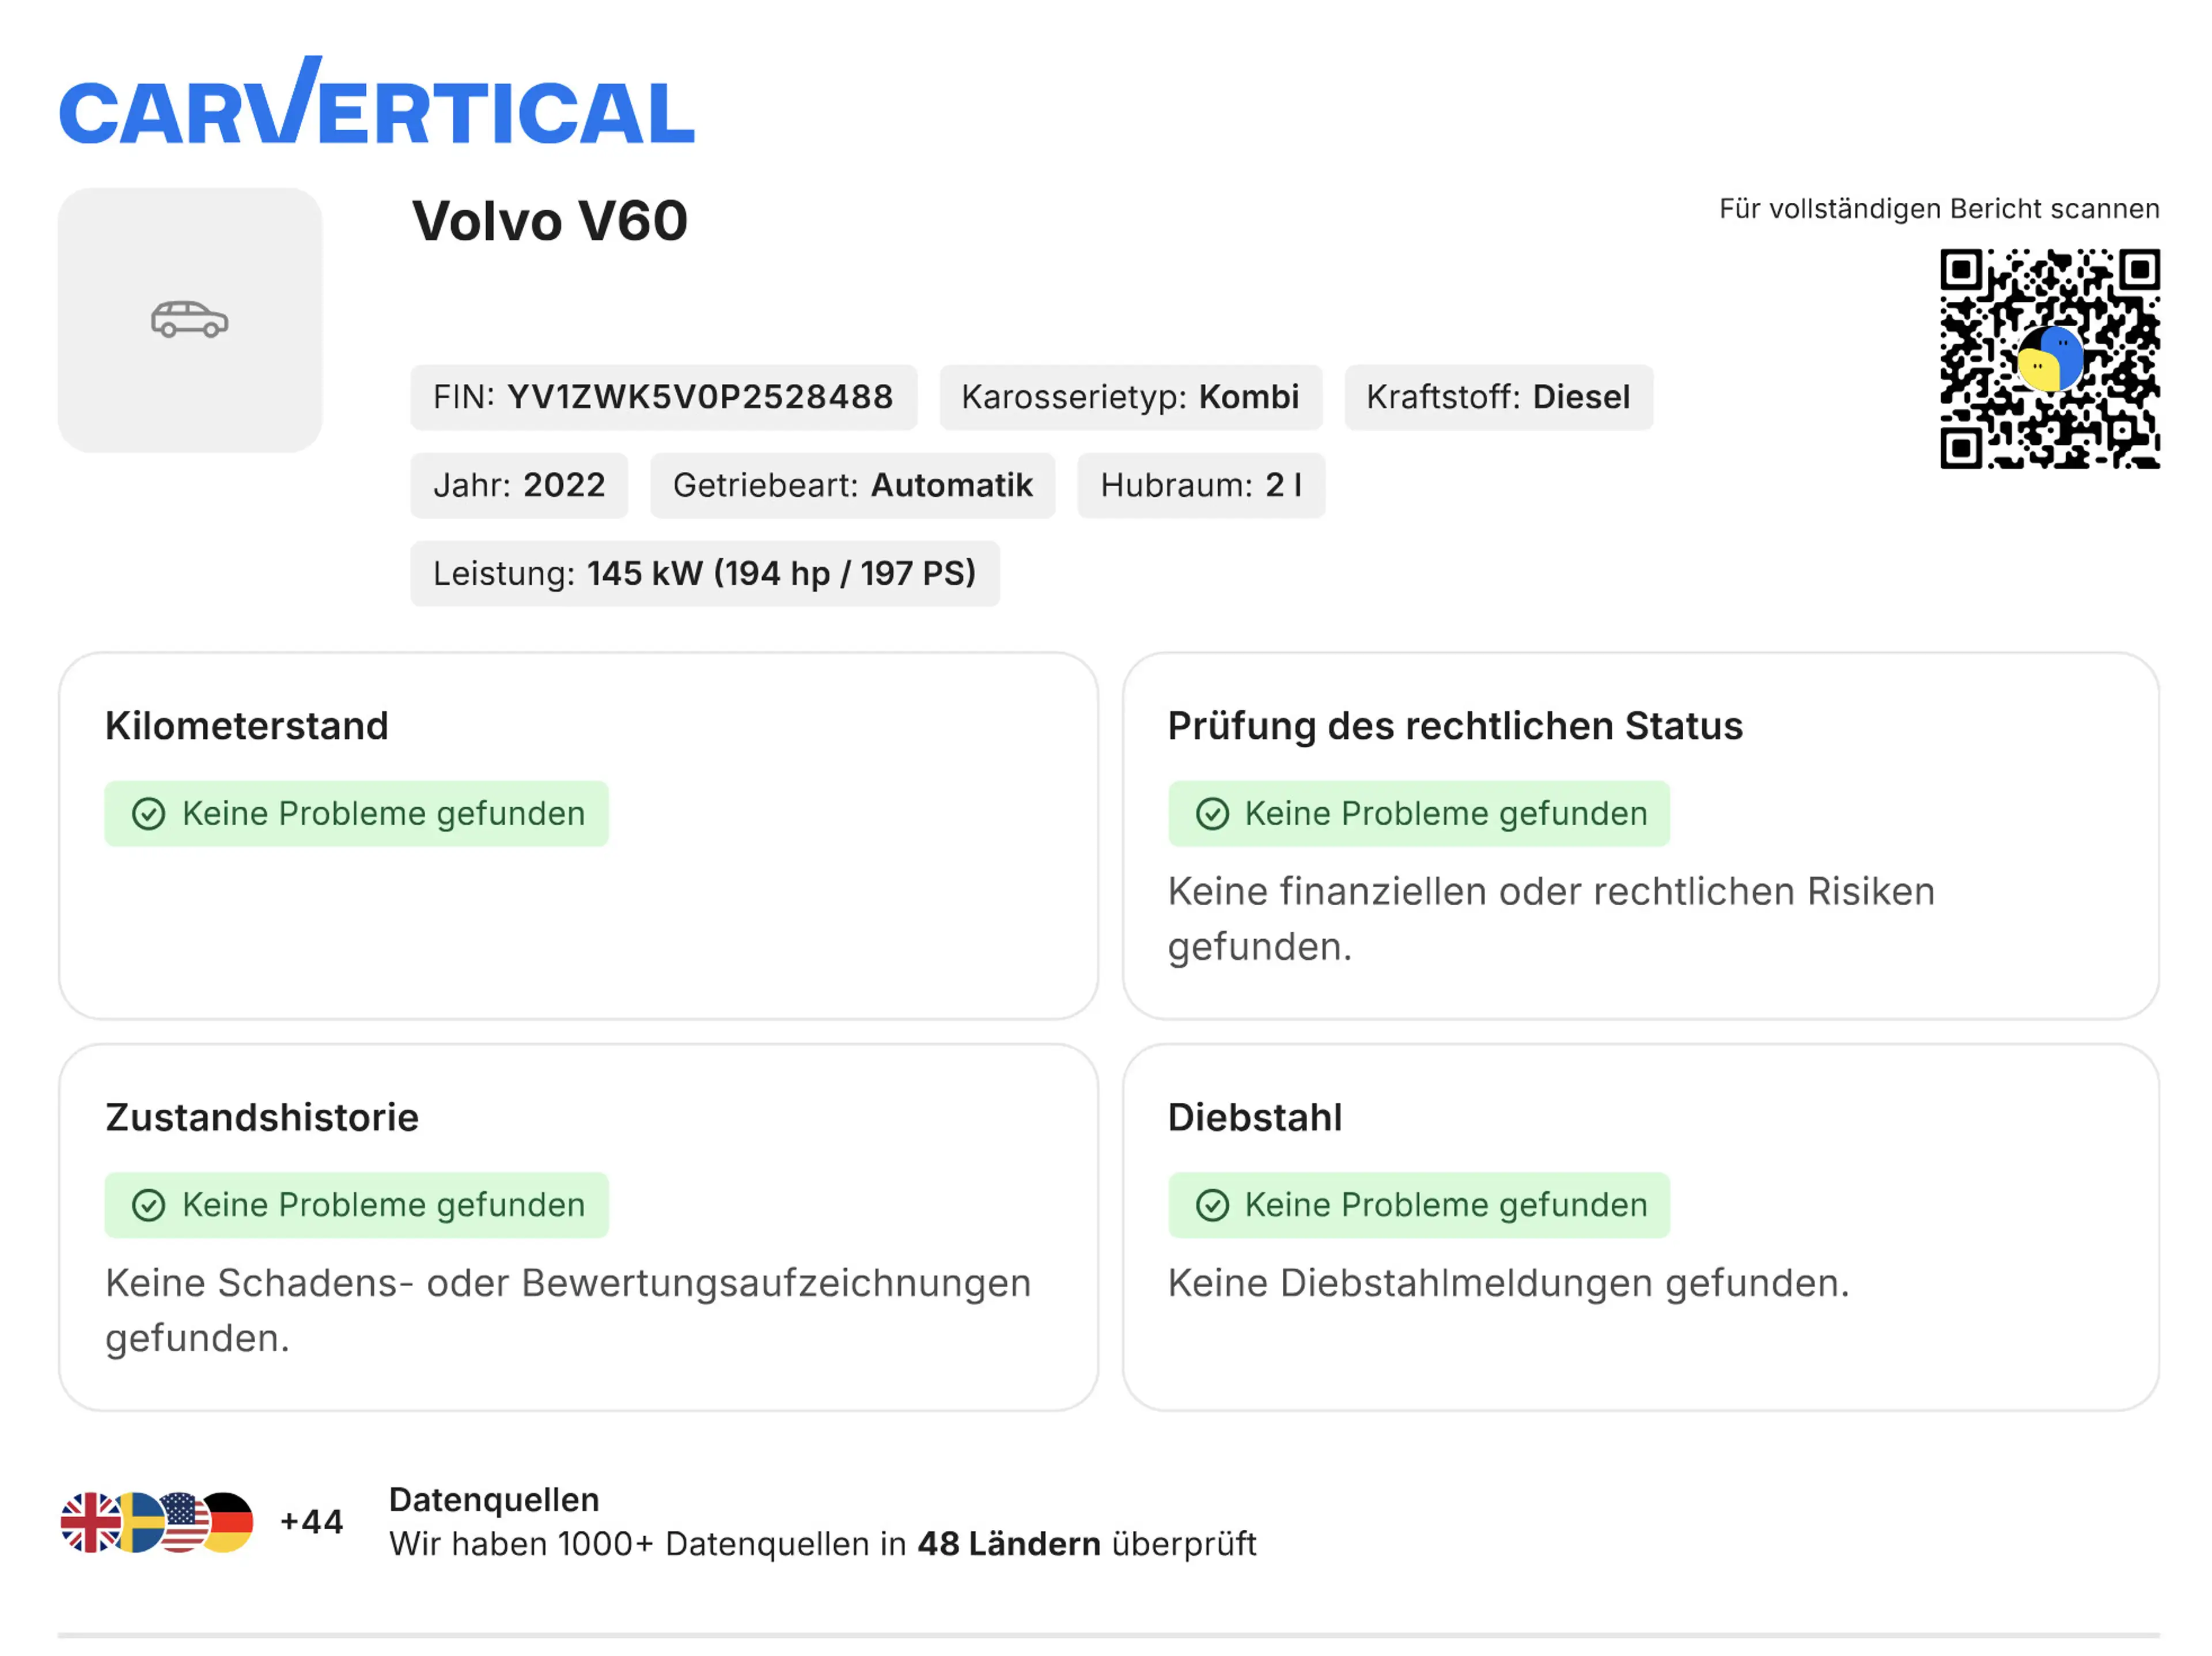Click checkmark icon under Kilometerstand
This screenshot has height=1656, width=2212.
[149, 814]
